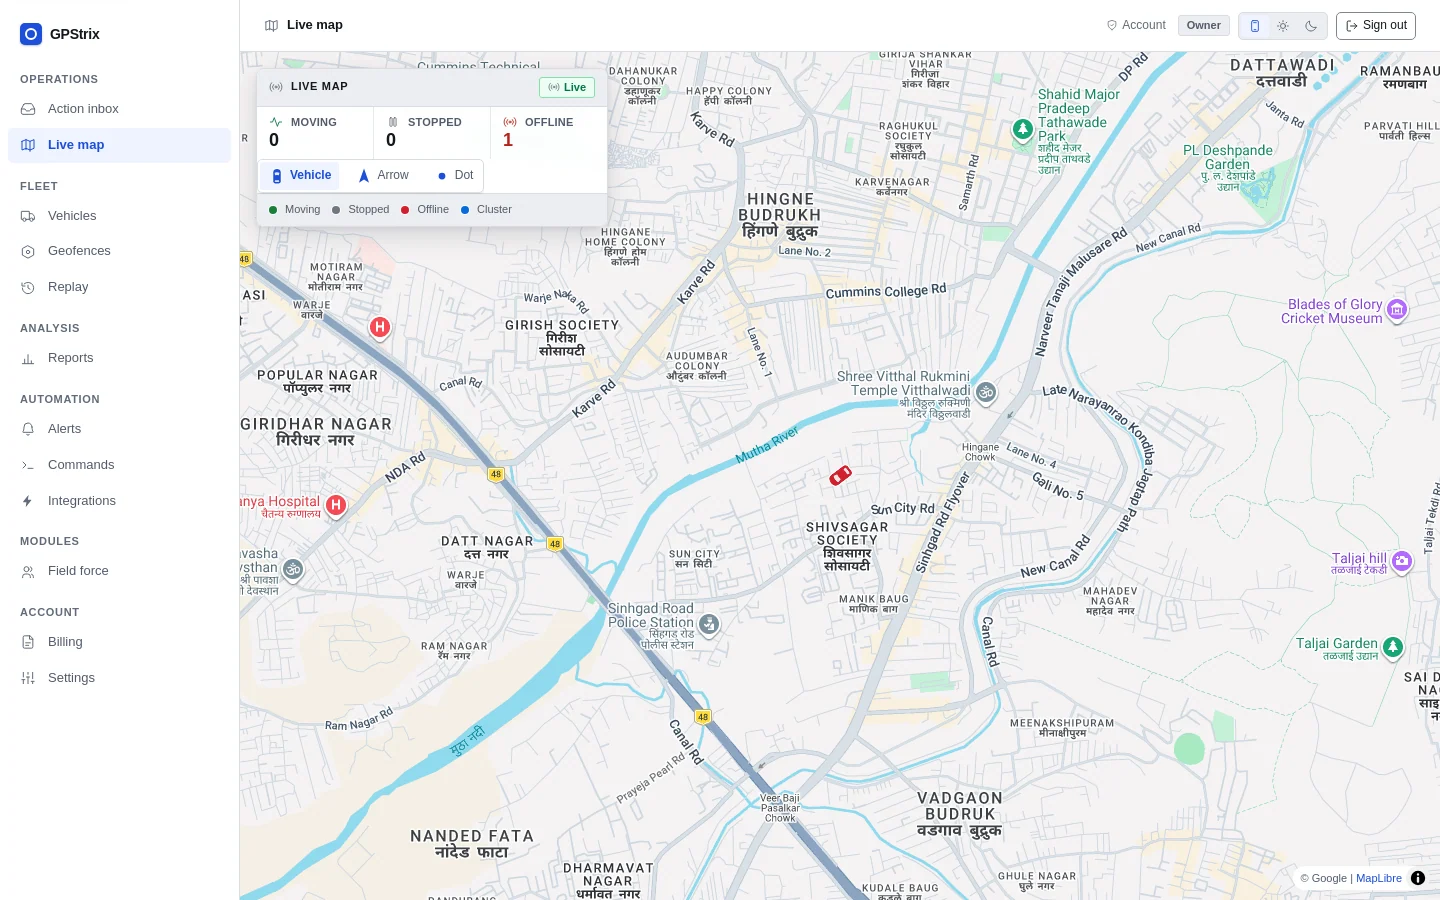
Task: Click the red offline vehicle marker on map
Action: point(841,475)
